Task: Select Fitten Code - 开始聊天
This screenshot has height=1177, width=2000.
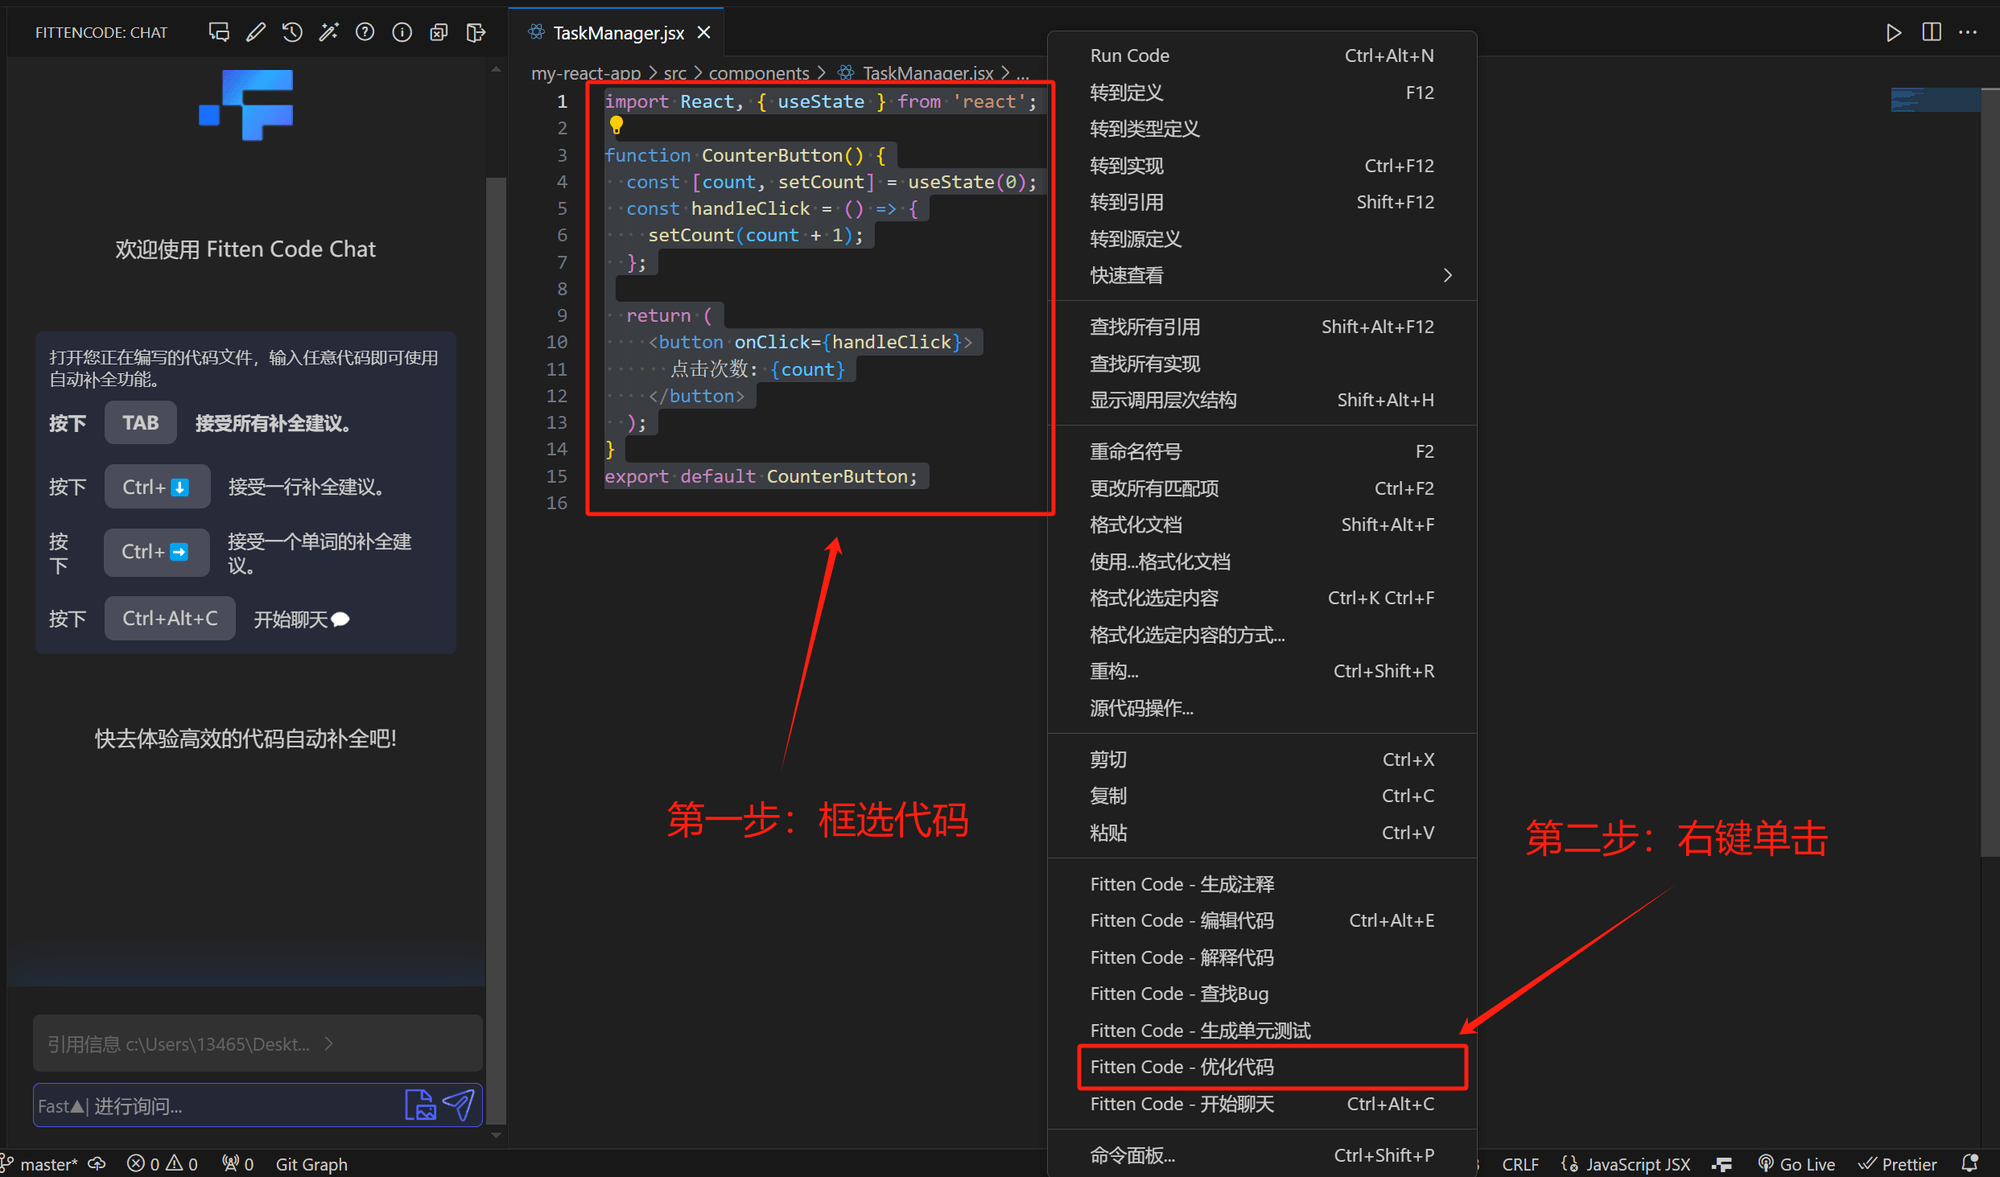Action: (1262, 1104)
